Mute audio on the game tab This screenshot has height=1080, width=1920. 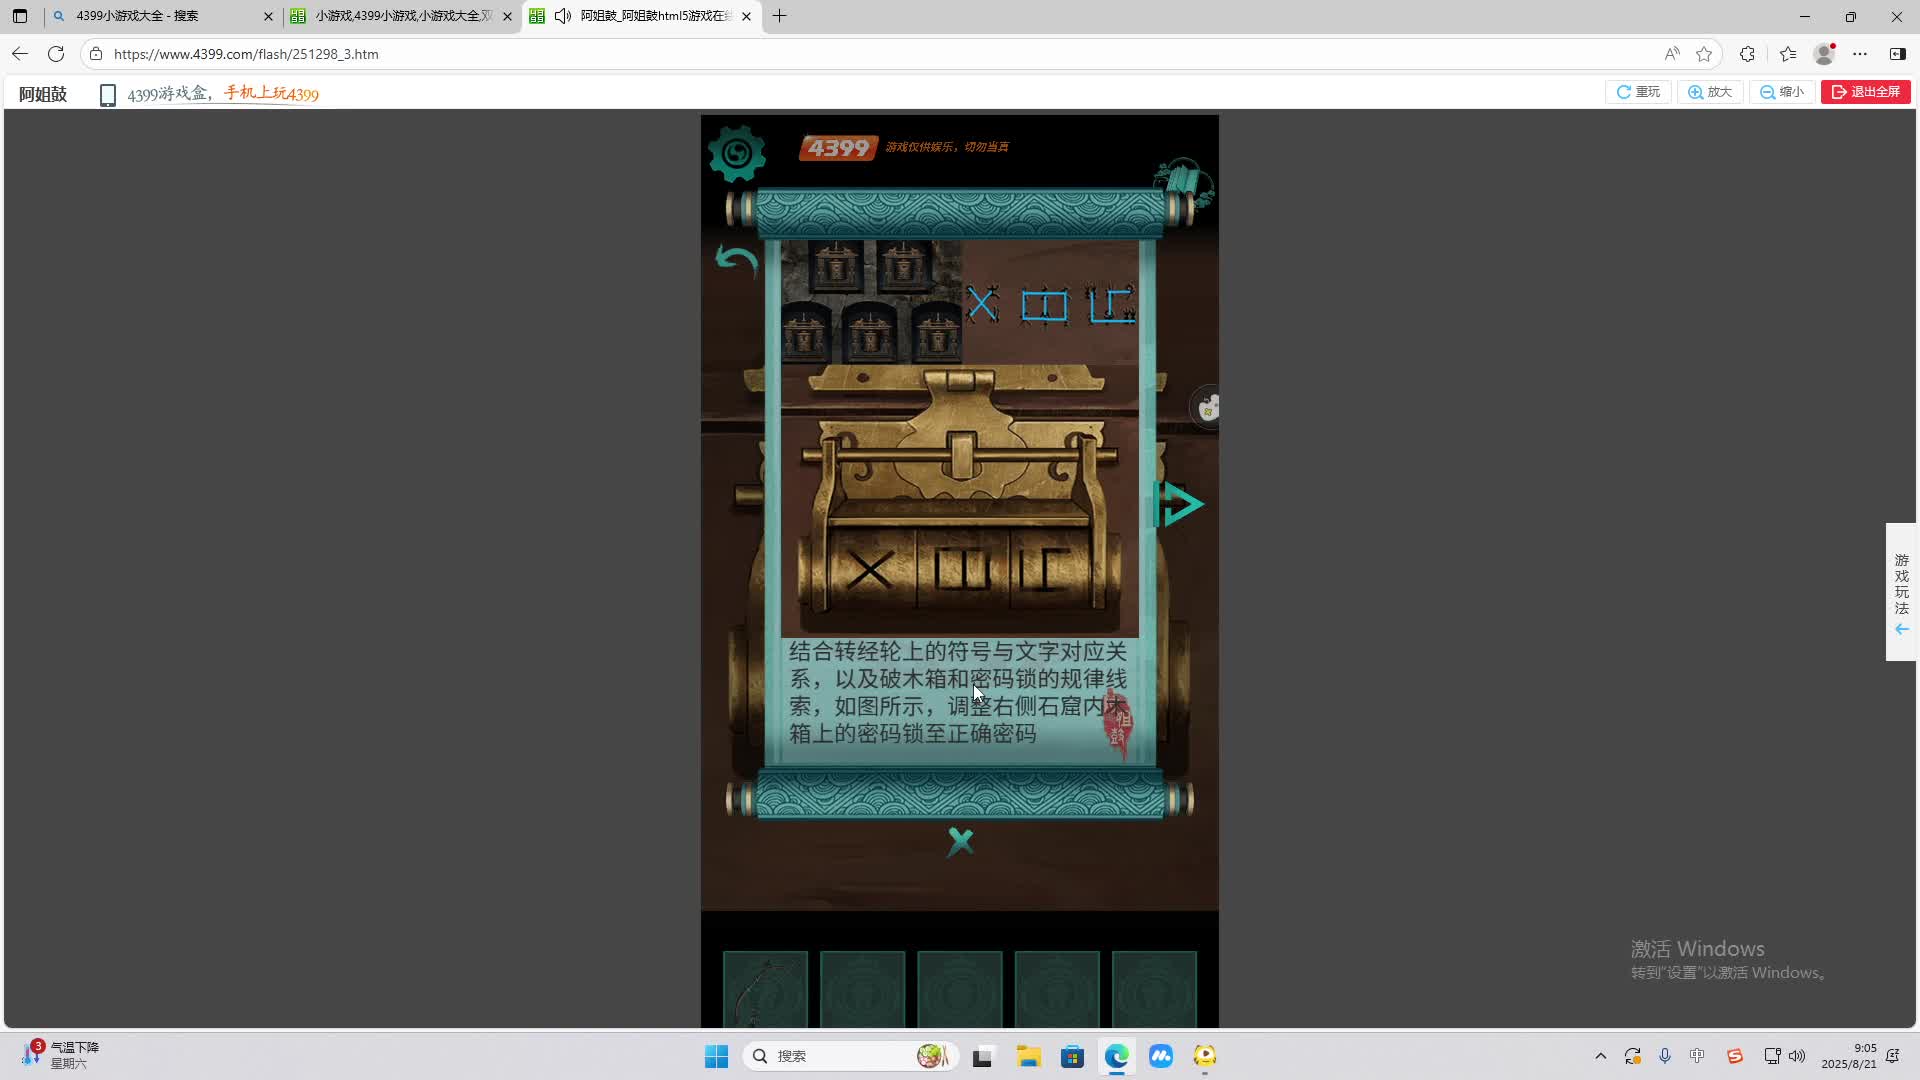pyautogui.click(x=563, y=16)
